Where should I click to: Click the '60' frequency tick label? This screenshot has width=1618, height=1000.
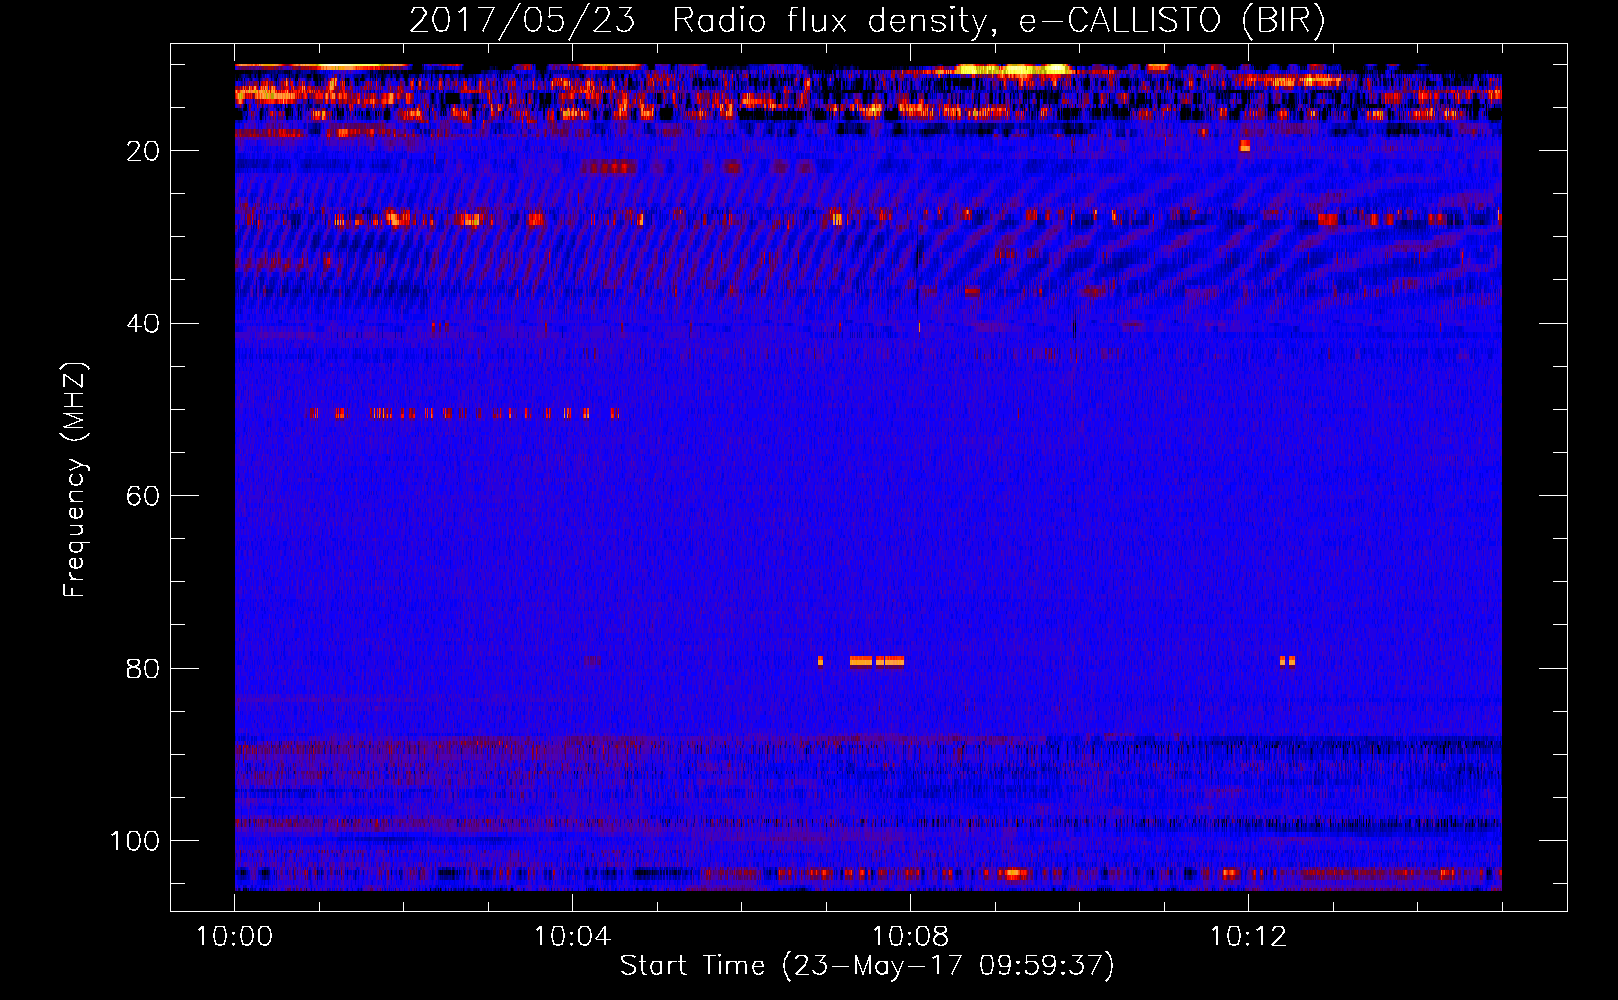pos(144,496)
